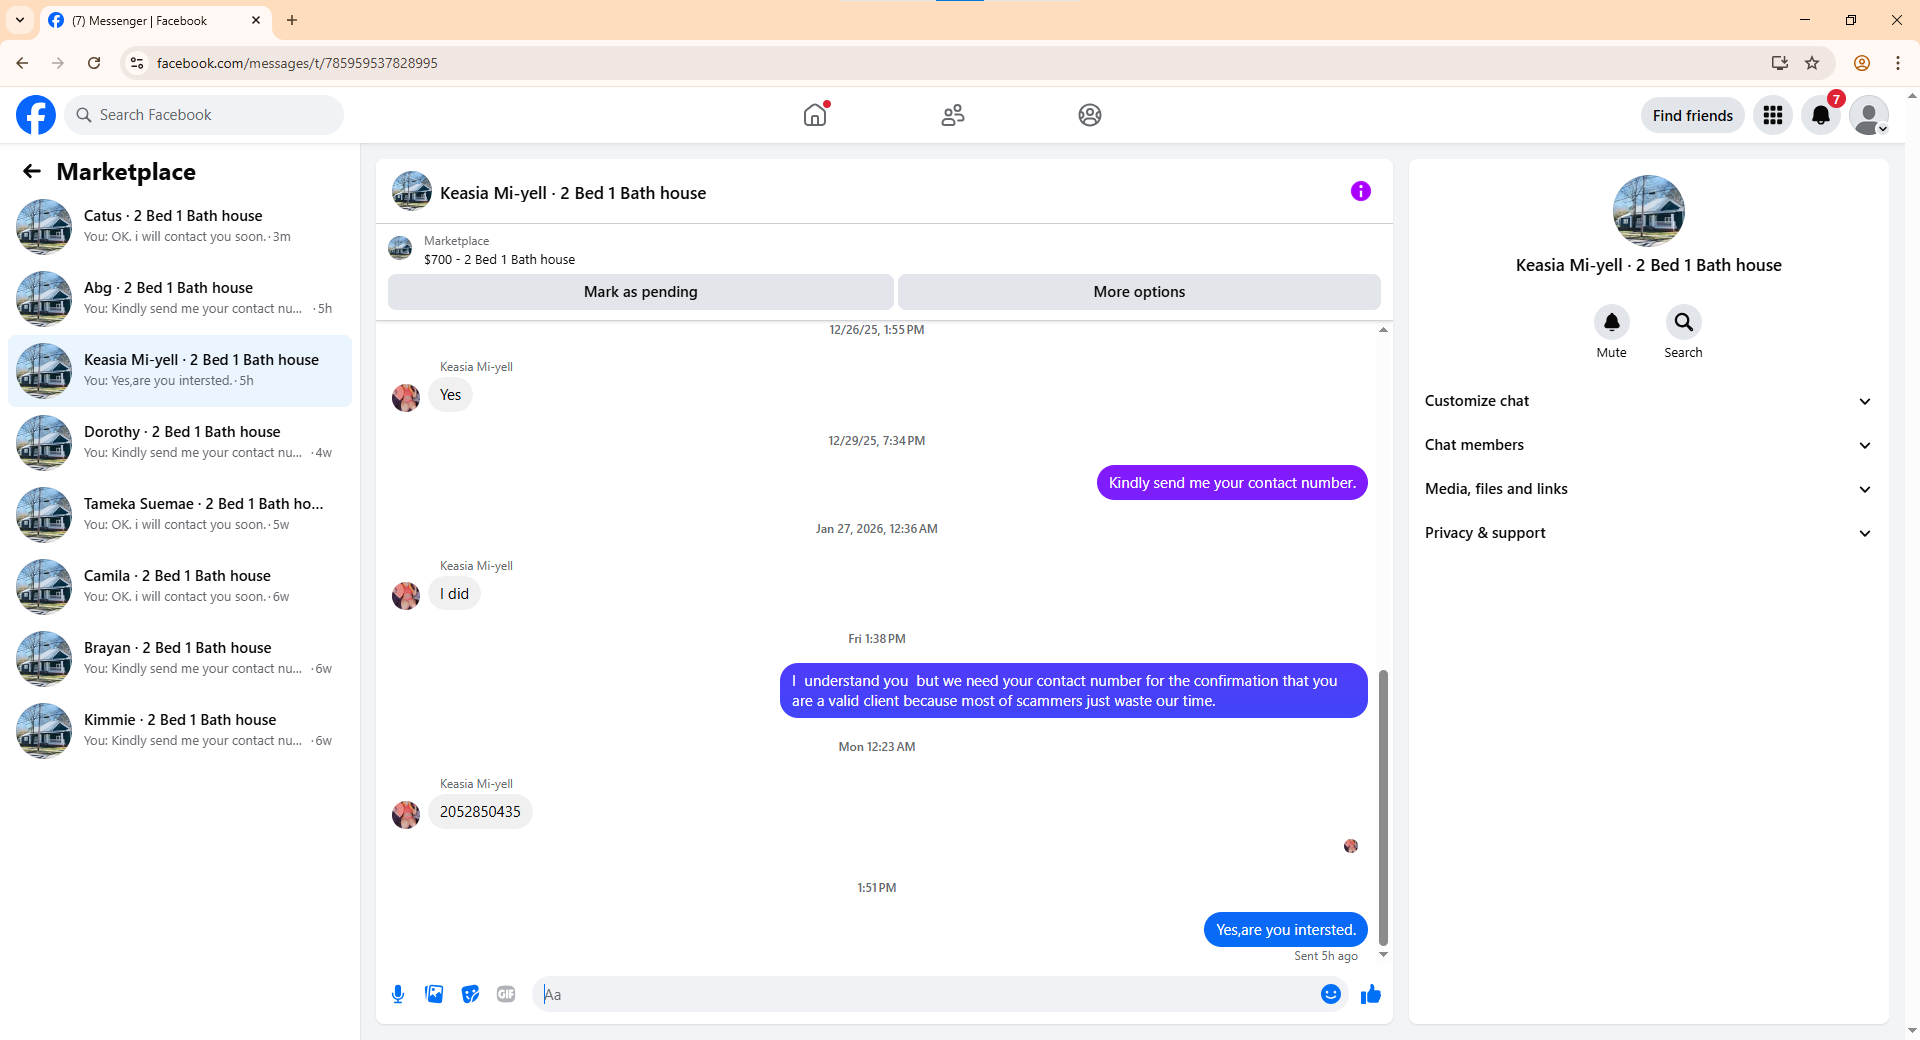The image size is (1920, 1040).
Task: Mute this chat using the bell icon
Action: [x=1611, y=322]
